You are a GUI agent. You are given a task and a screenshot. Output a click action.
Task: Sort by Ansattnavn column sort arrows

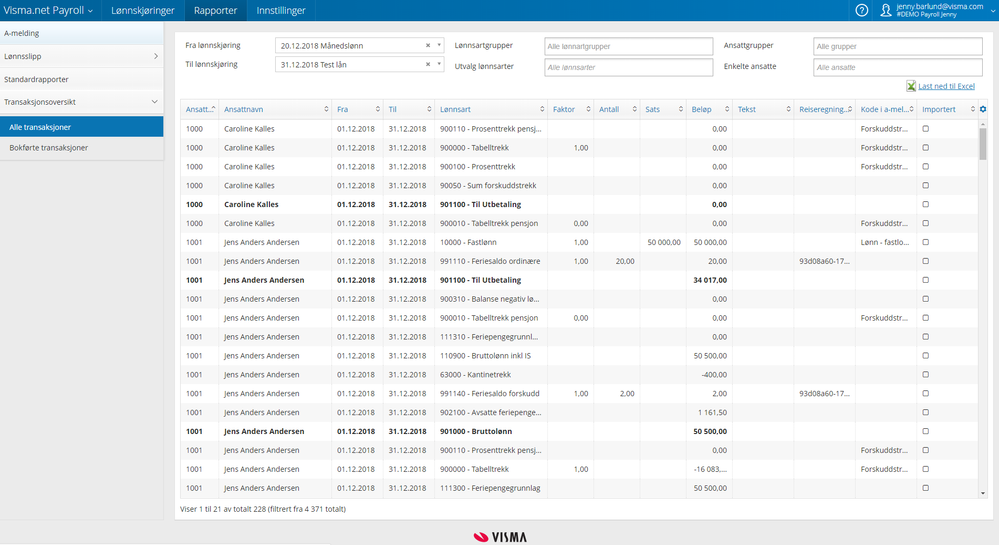[326, 109]
